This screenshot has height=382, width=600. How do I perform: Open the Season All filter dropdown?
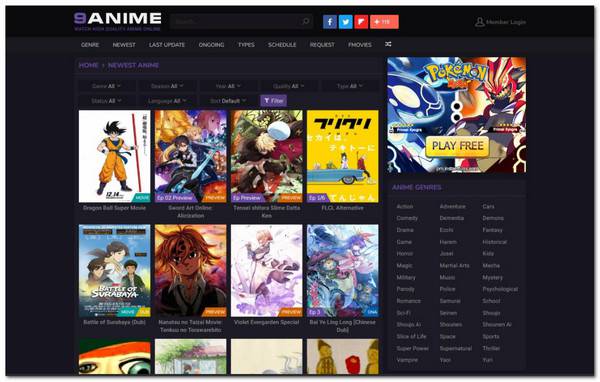pos(167,86)
